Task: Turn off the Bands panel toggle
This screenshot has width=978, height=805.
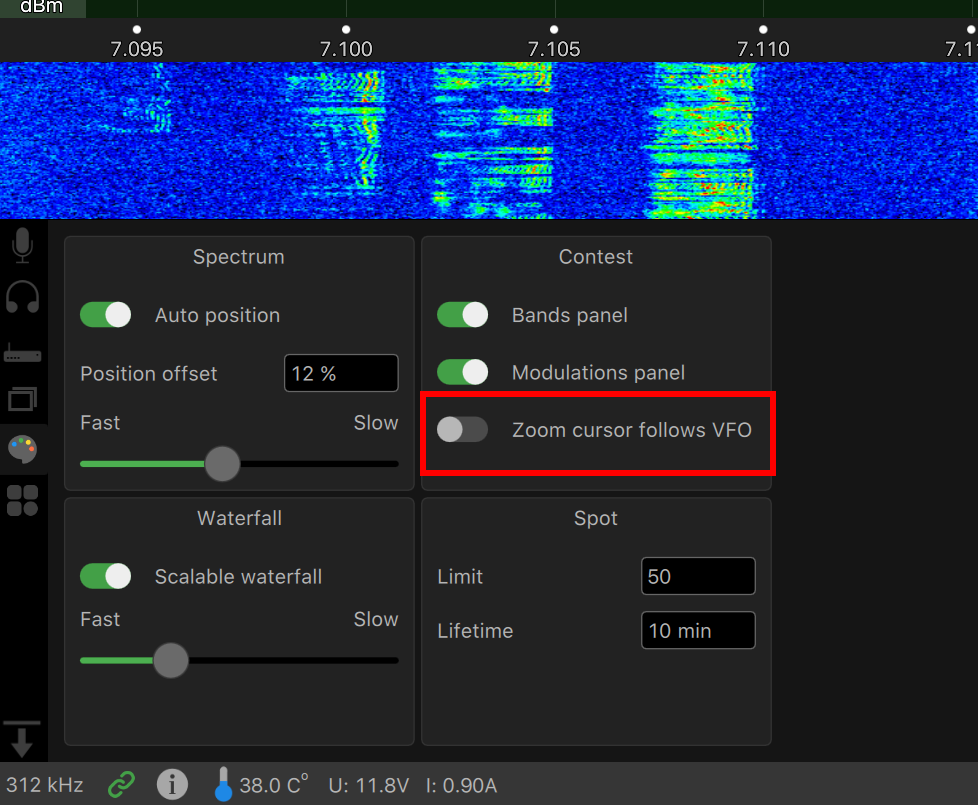Action: pos(462,314)
